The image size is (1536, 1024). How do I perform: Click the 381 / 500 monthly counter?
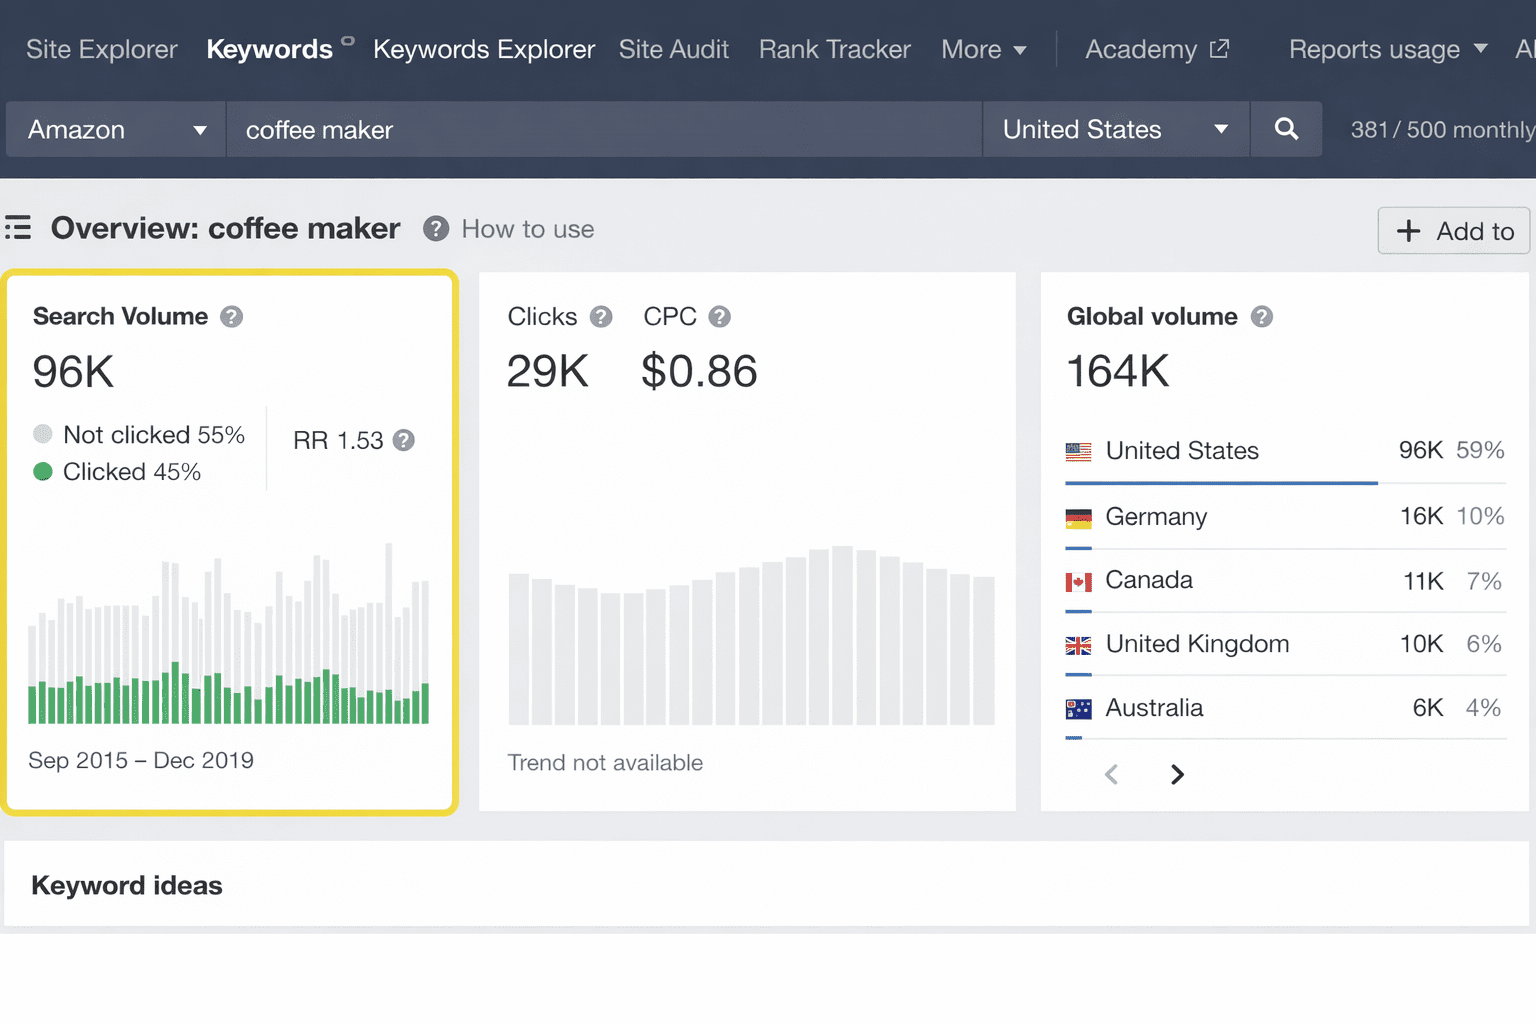pos(1442,130)
